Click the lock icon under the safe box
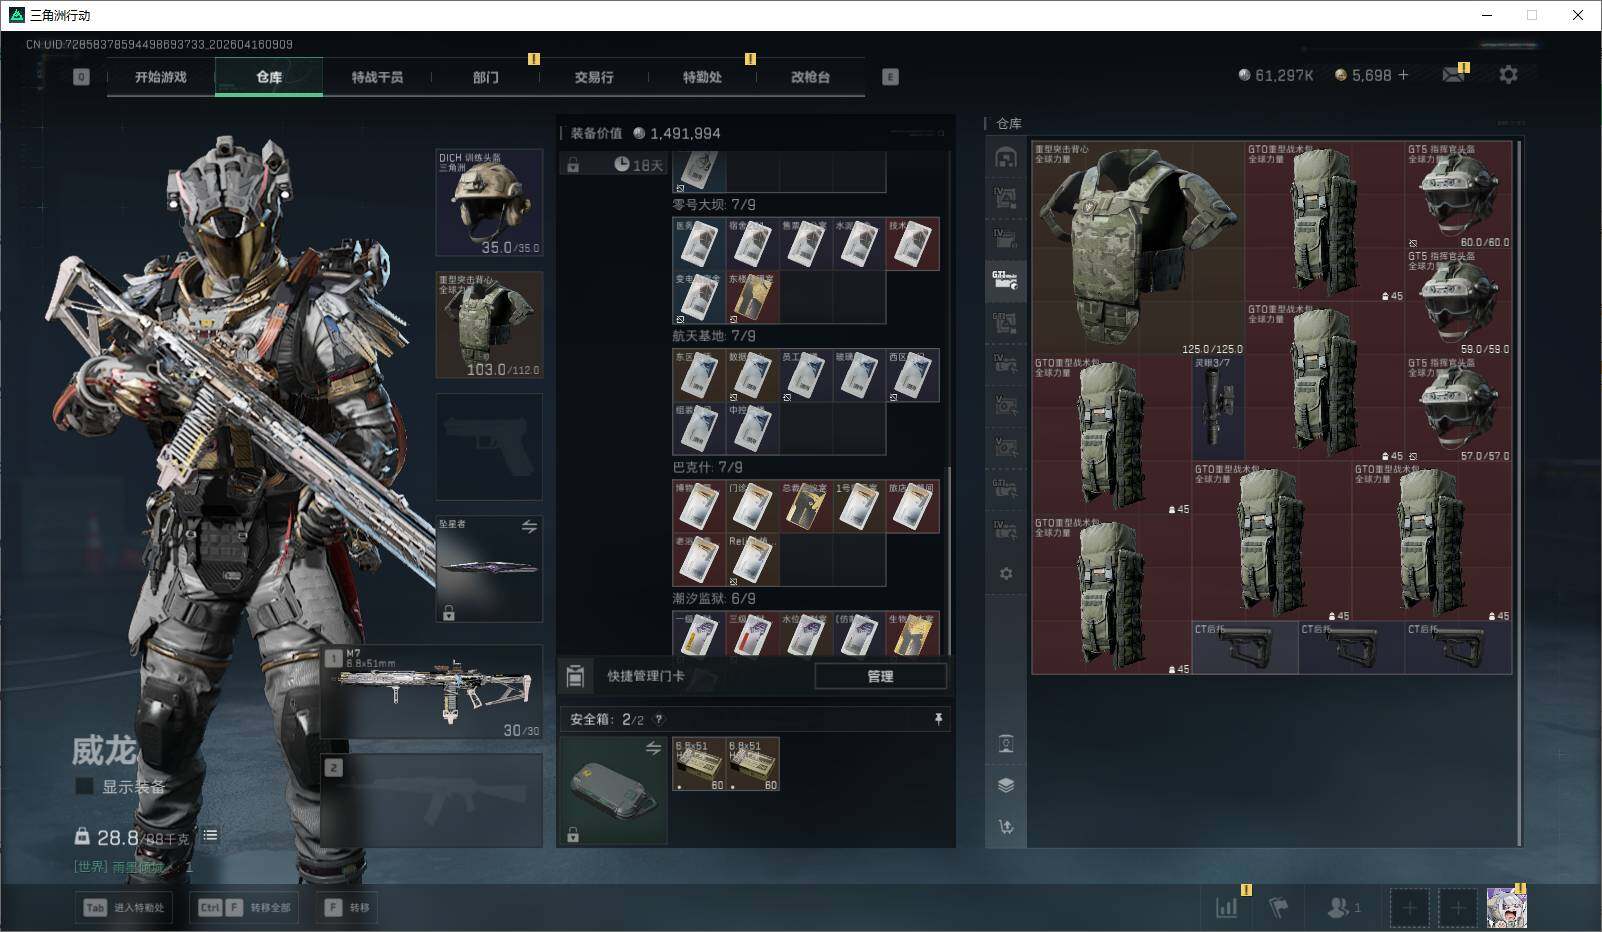Screen dimensions: 1602x932 [x=573, y=835]
